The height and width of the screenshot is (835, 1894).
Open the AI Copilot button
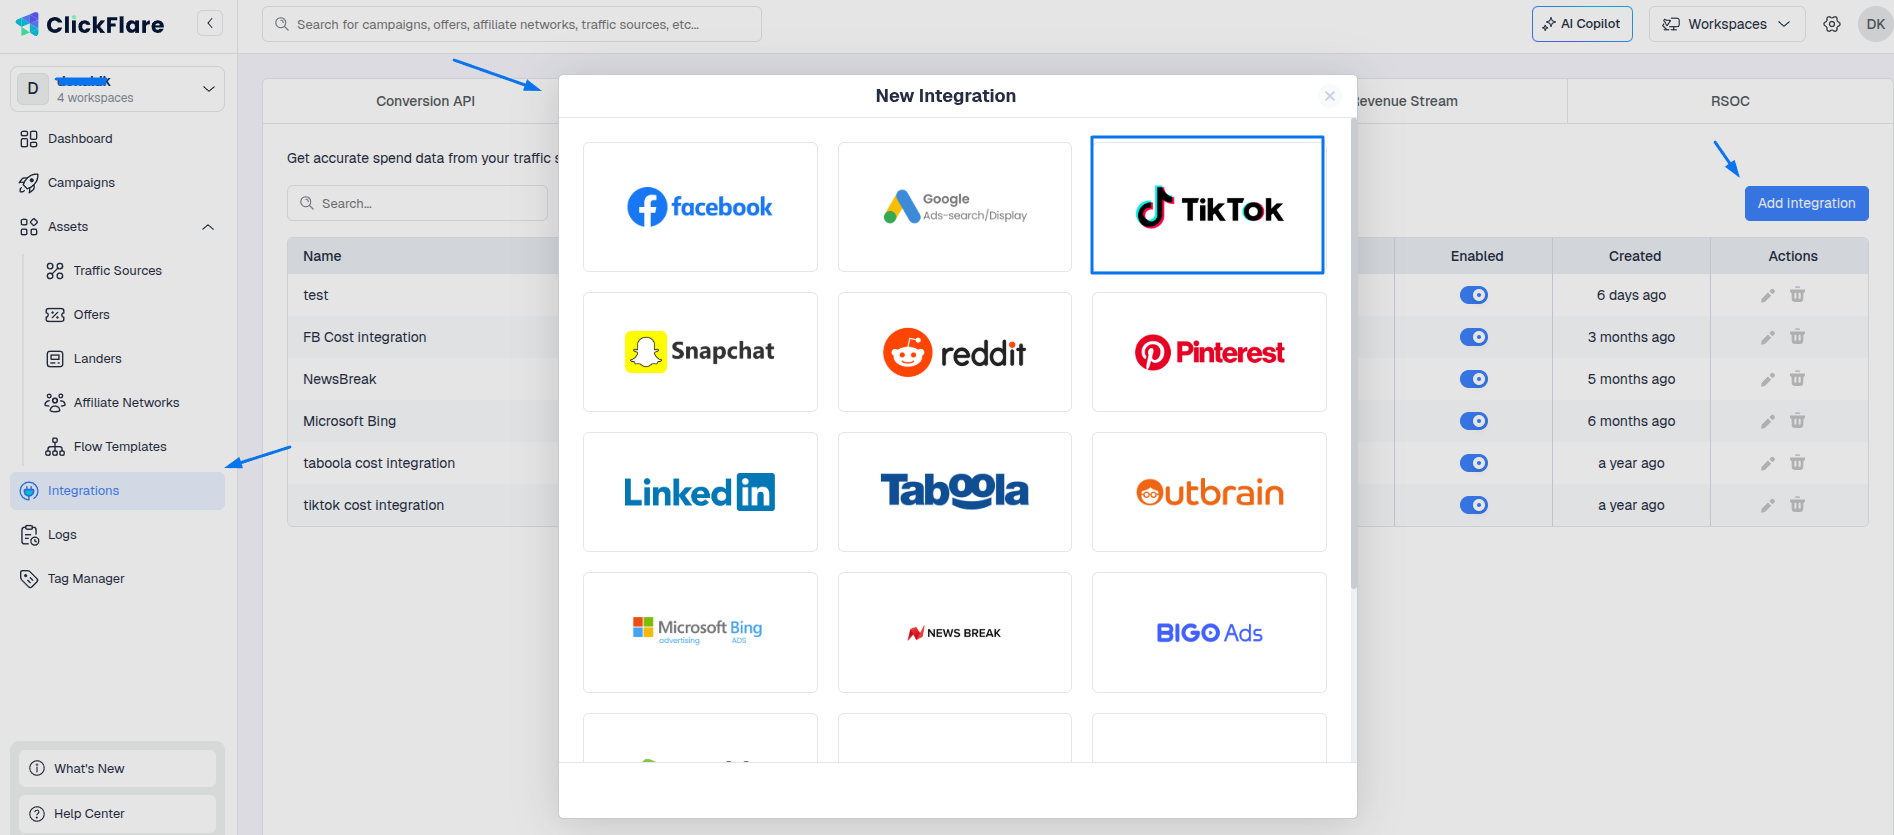coord(1582,24)
